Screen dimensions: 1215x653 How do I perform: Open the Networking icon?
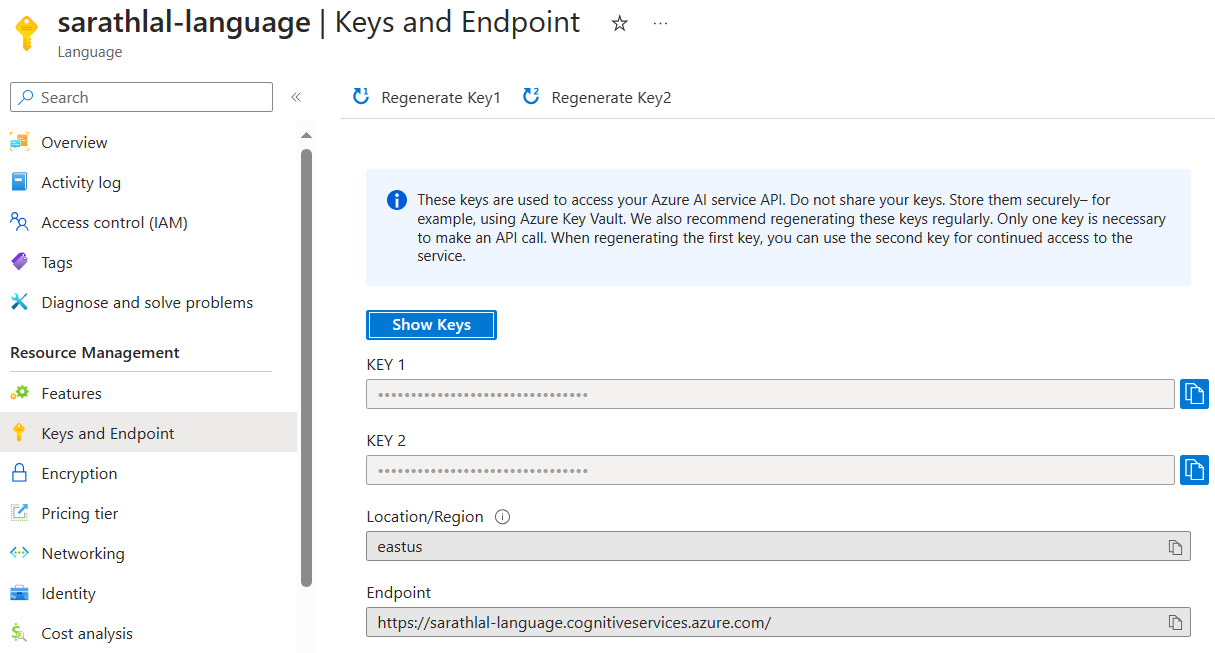[22, 553]
